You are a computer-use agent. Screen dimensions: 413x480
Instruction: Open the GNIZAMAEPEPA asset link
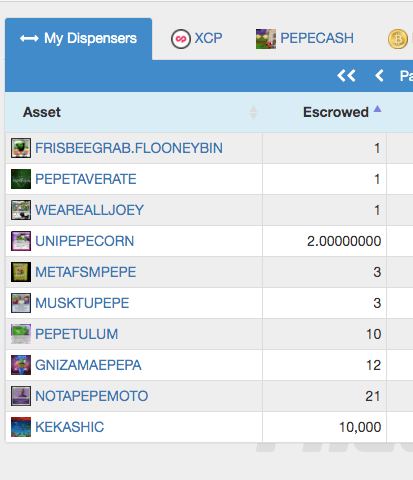point(88,365)
